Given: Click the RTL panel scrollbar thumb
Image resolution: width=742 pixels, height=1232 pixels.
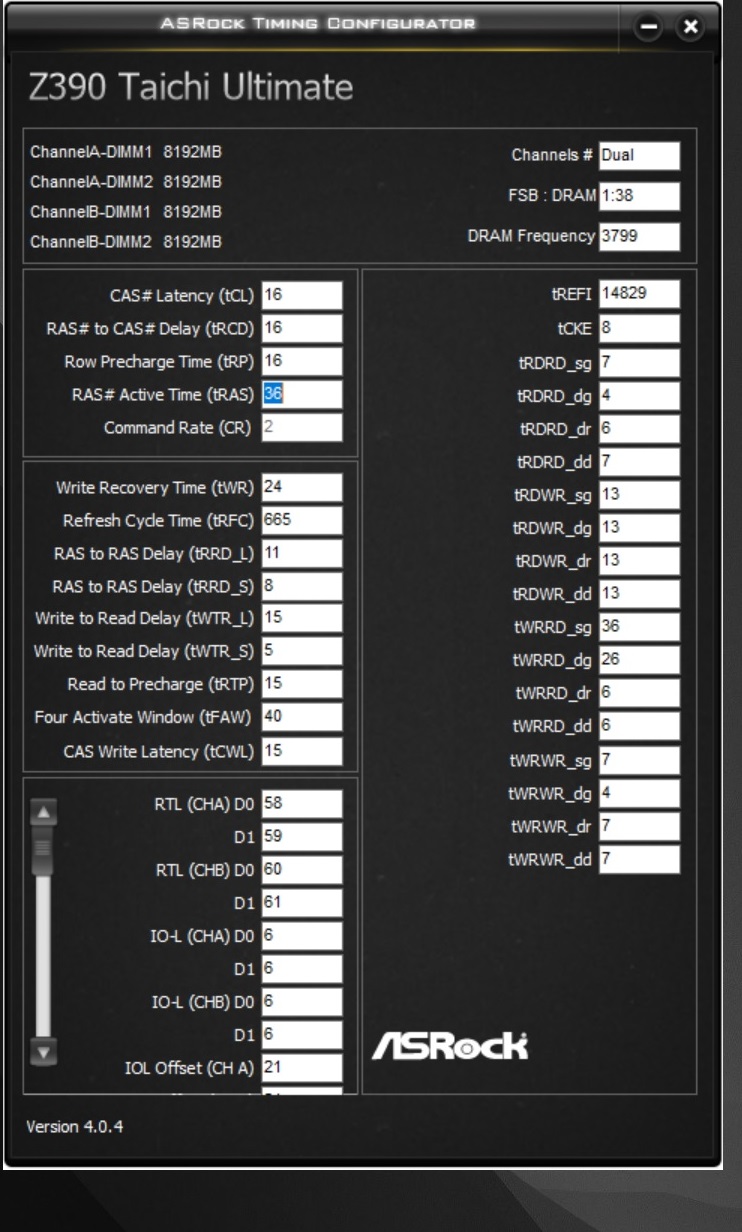Looking at the screenshot, I should coord(43,851).
